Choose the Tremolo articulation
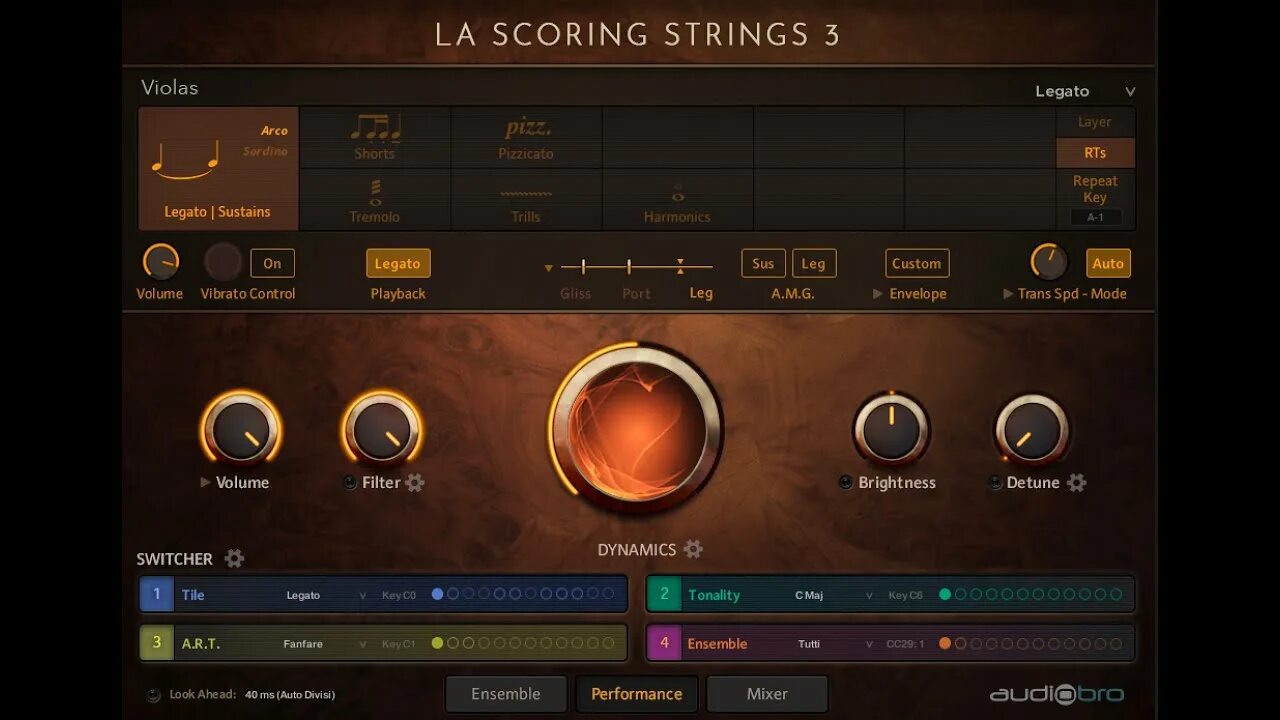Screen dimensions: 1280x720 click(x=375, y=200)
